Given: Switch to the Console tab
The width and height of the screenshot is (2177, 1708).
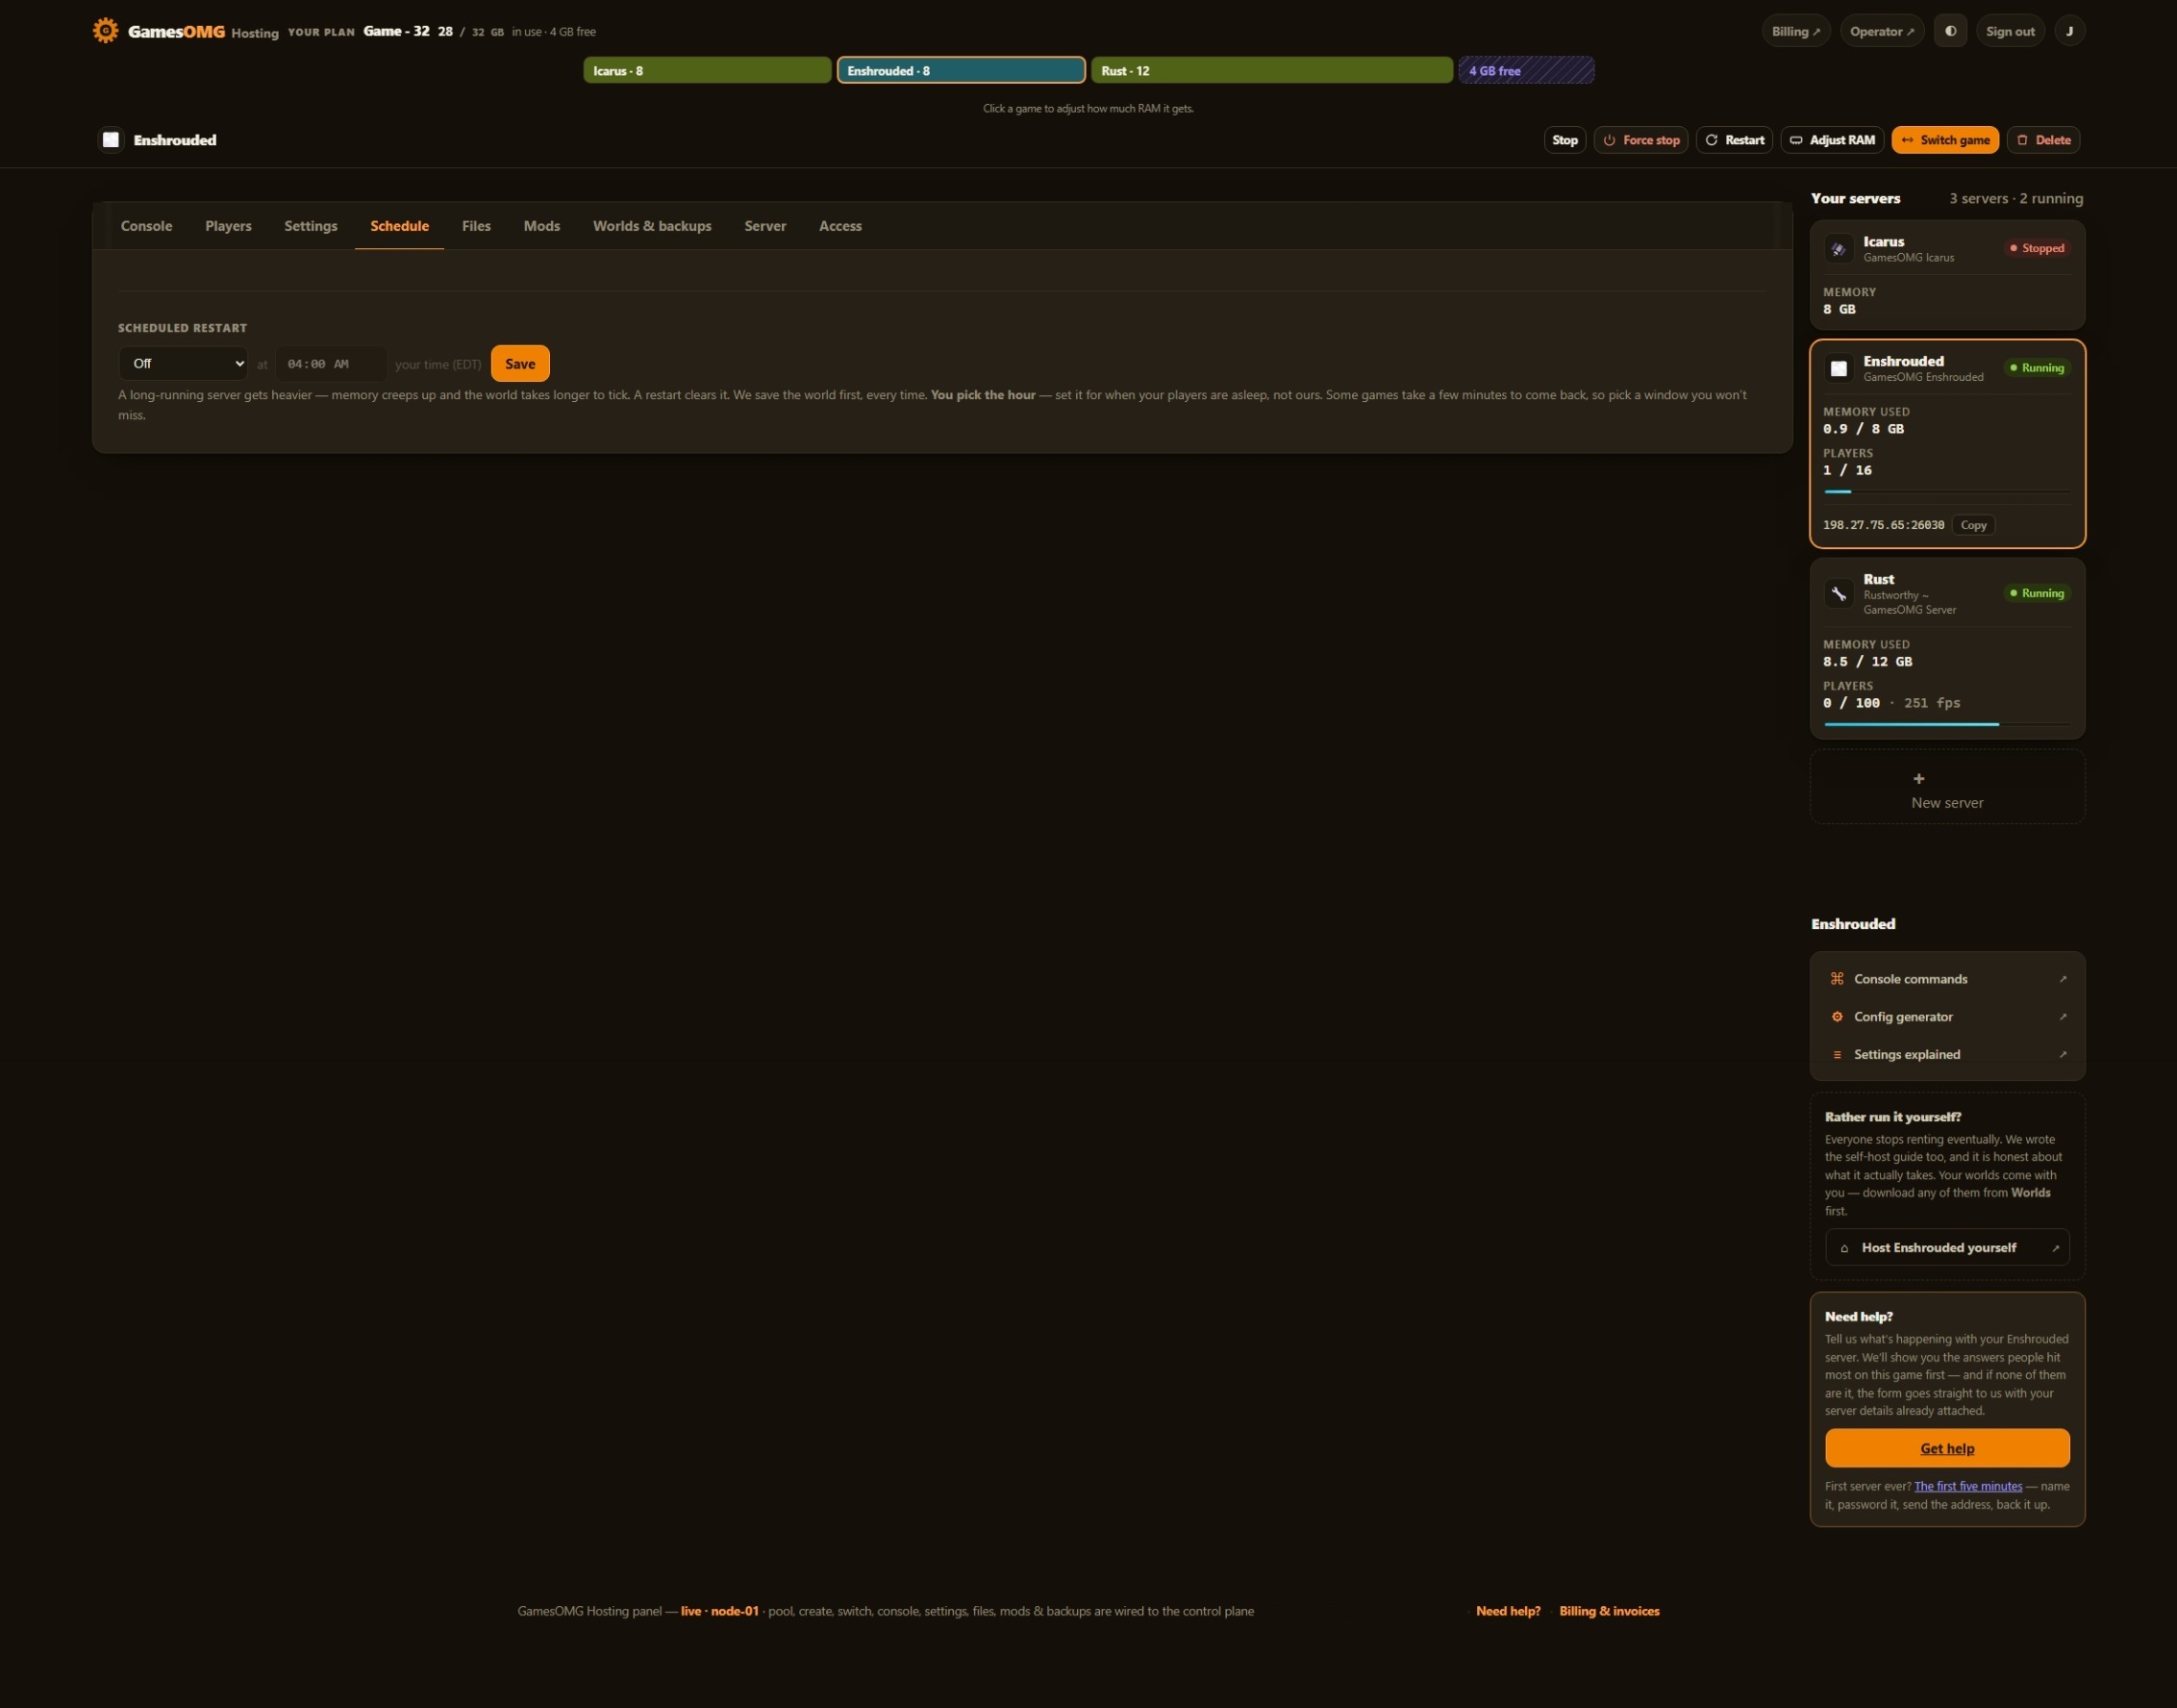Looking at the screenshot, I should pos(146,226).
